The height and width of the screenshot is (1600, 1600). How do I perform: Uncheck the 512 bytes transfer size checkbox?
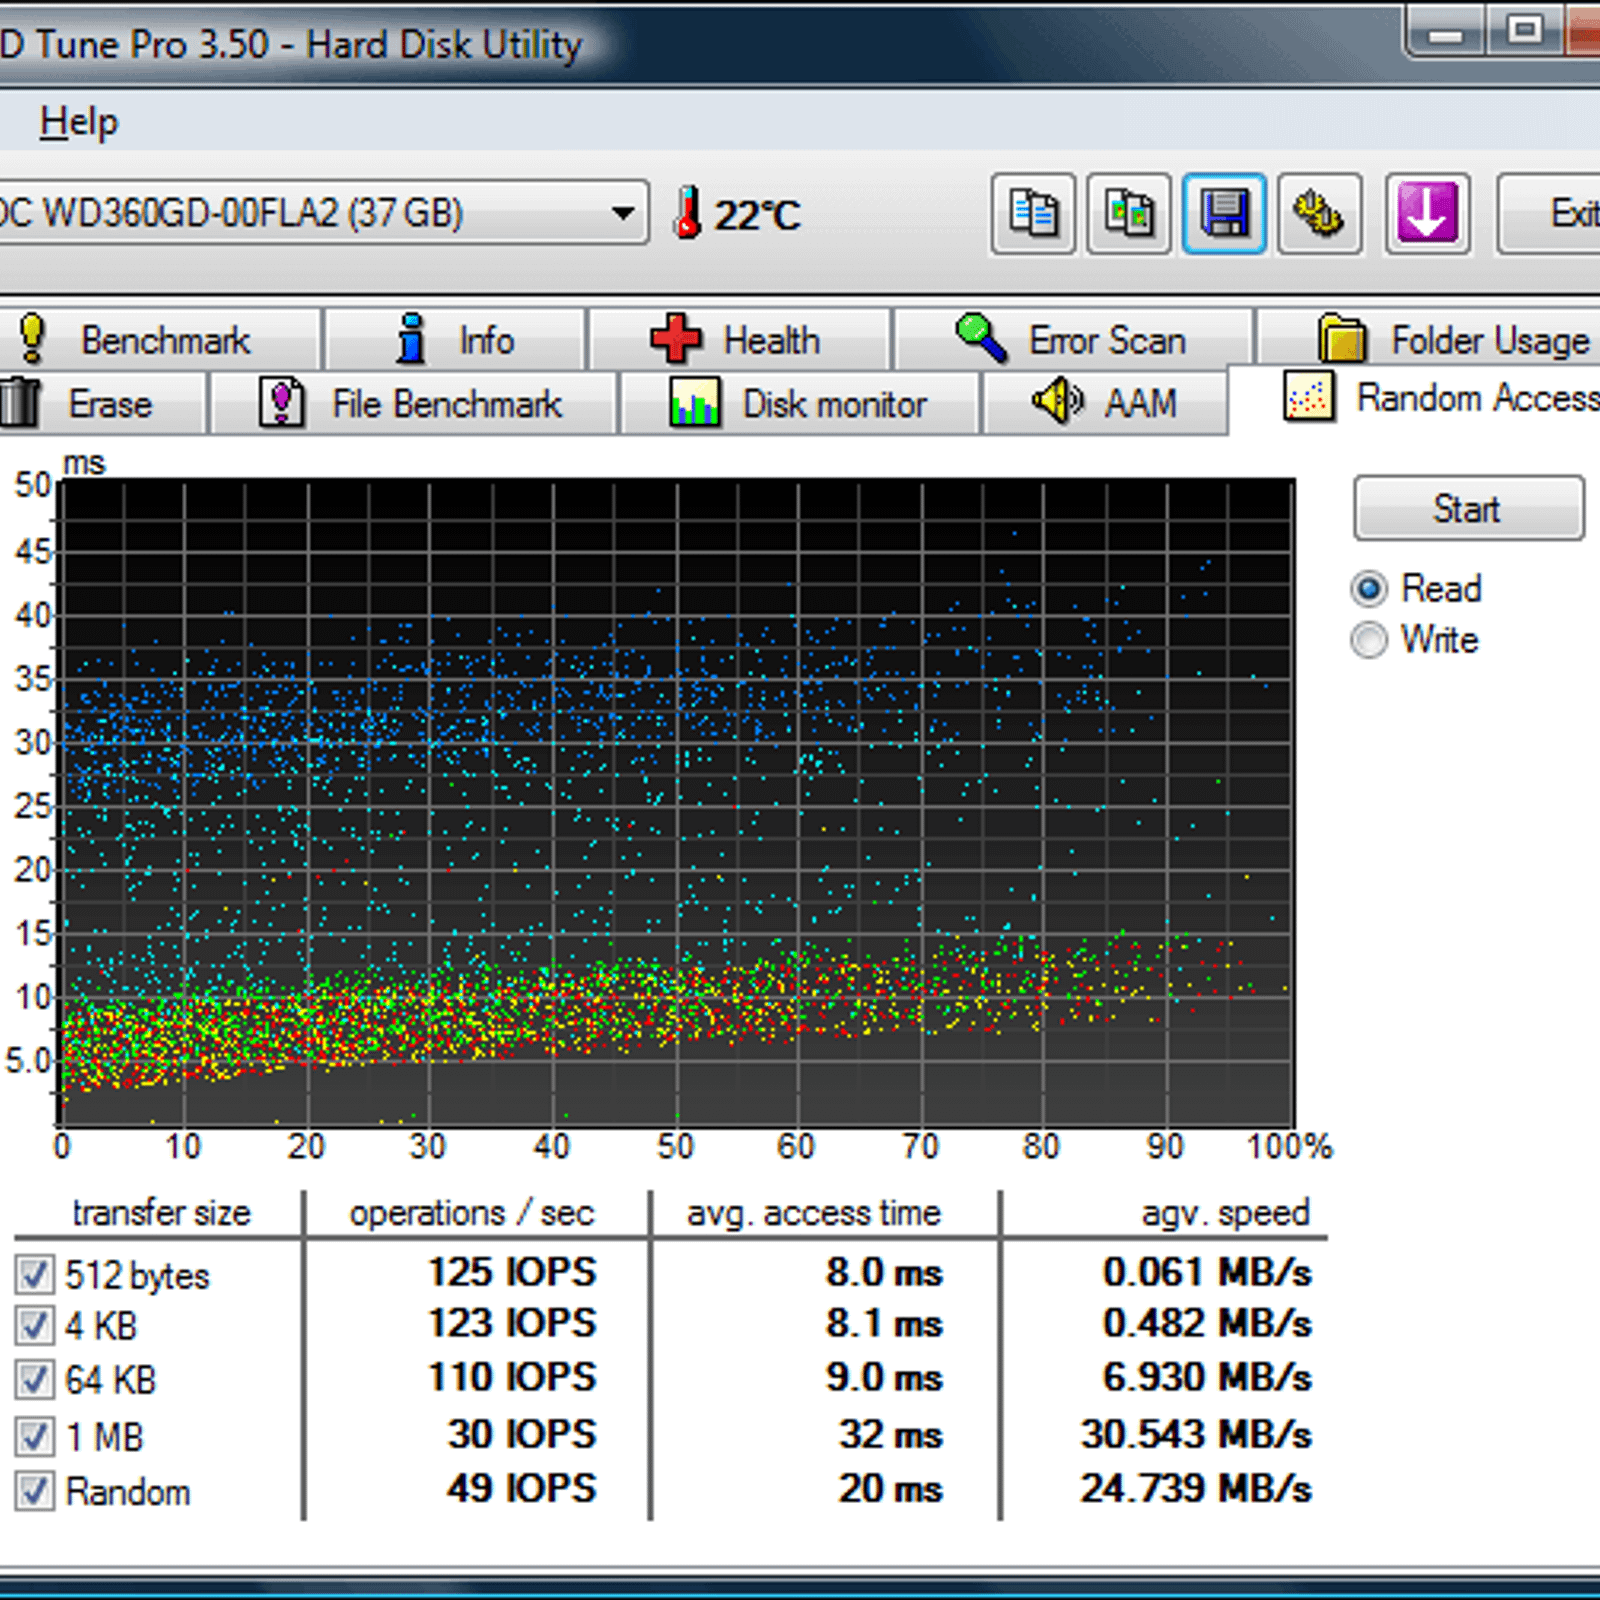click(x=35, y=1274)
